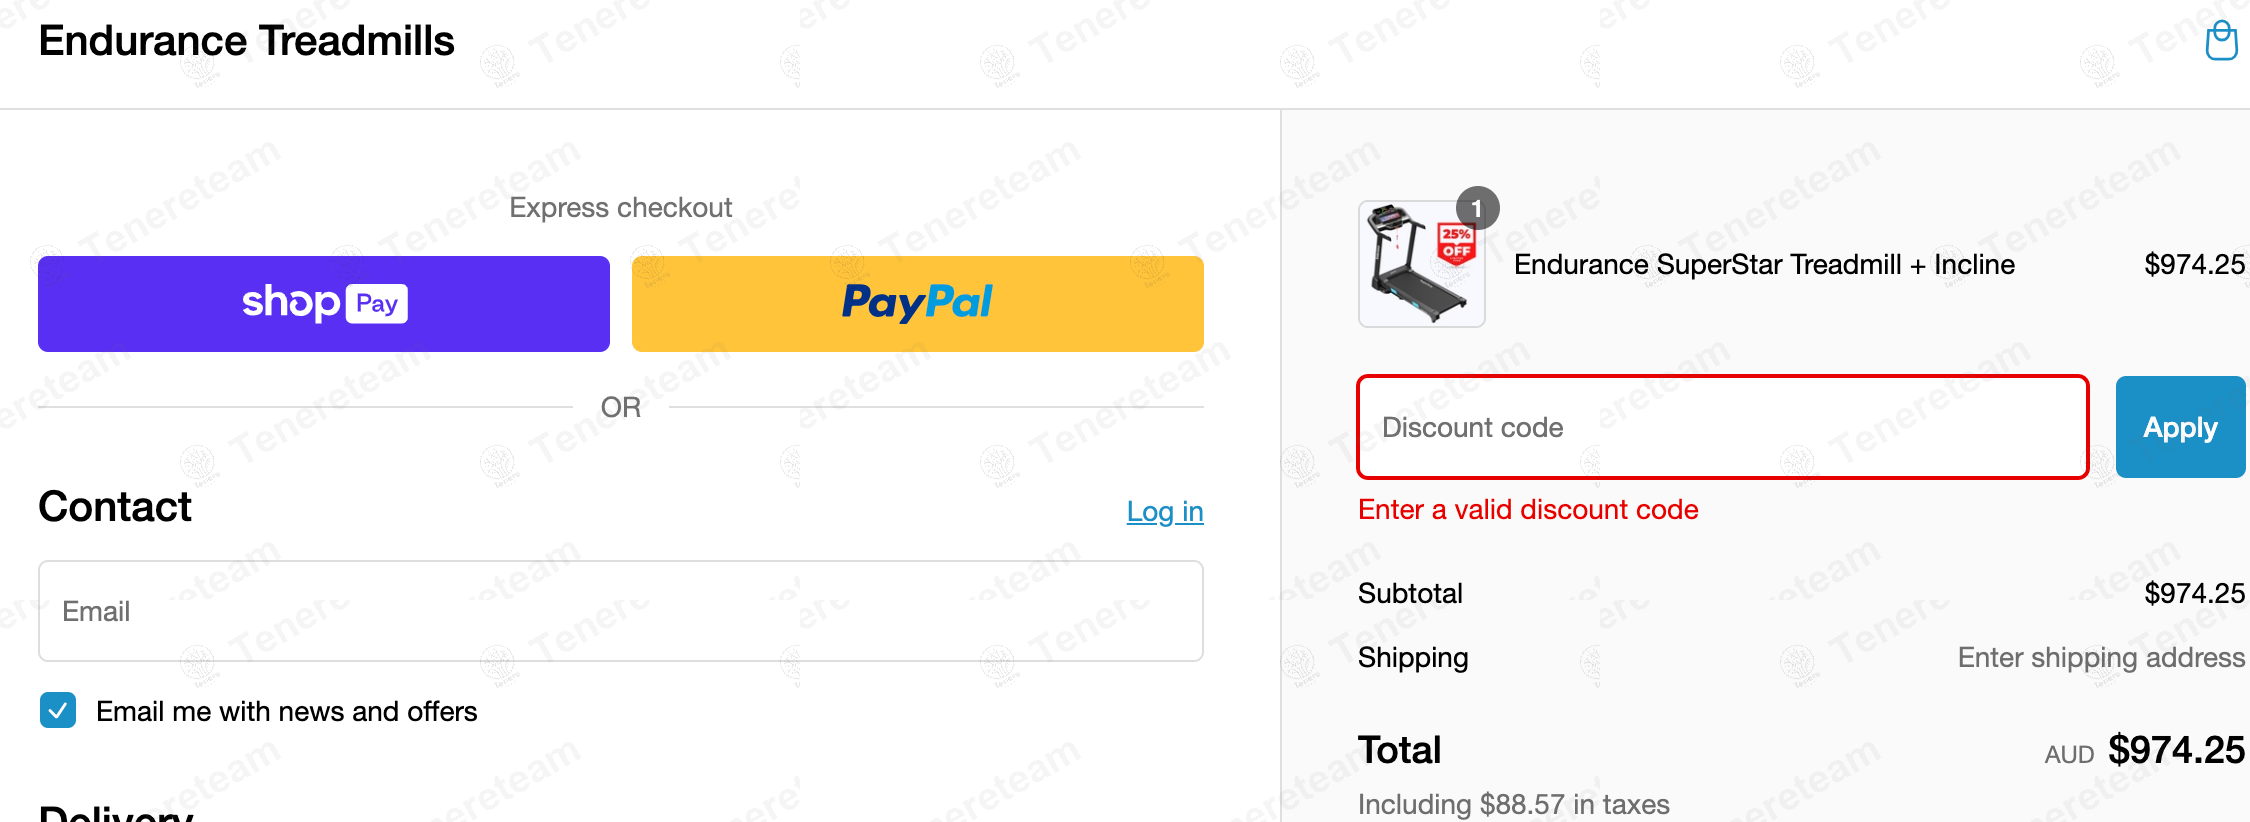Screen dimensions: 2250x822
Task: Click the quantity badge on the product image
Action: tap(1477, 208)
